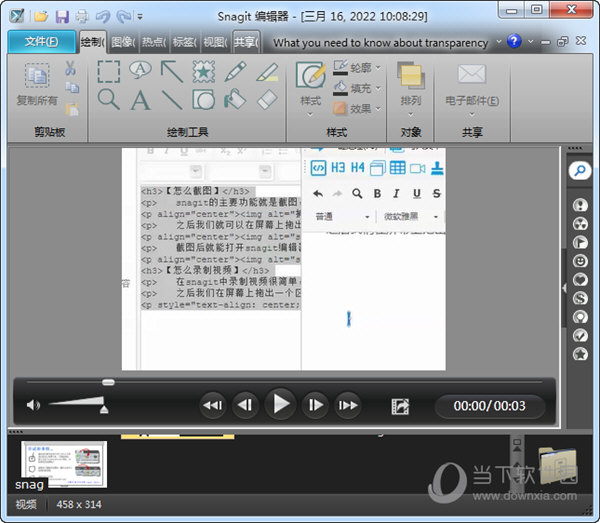Open the File (文件) menu
The width and height of the screenshot is (600, 523).
[x=42, y=41]
